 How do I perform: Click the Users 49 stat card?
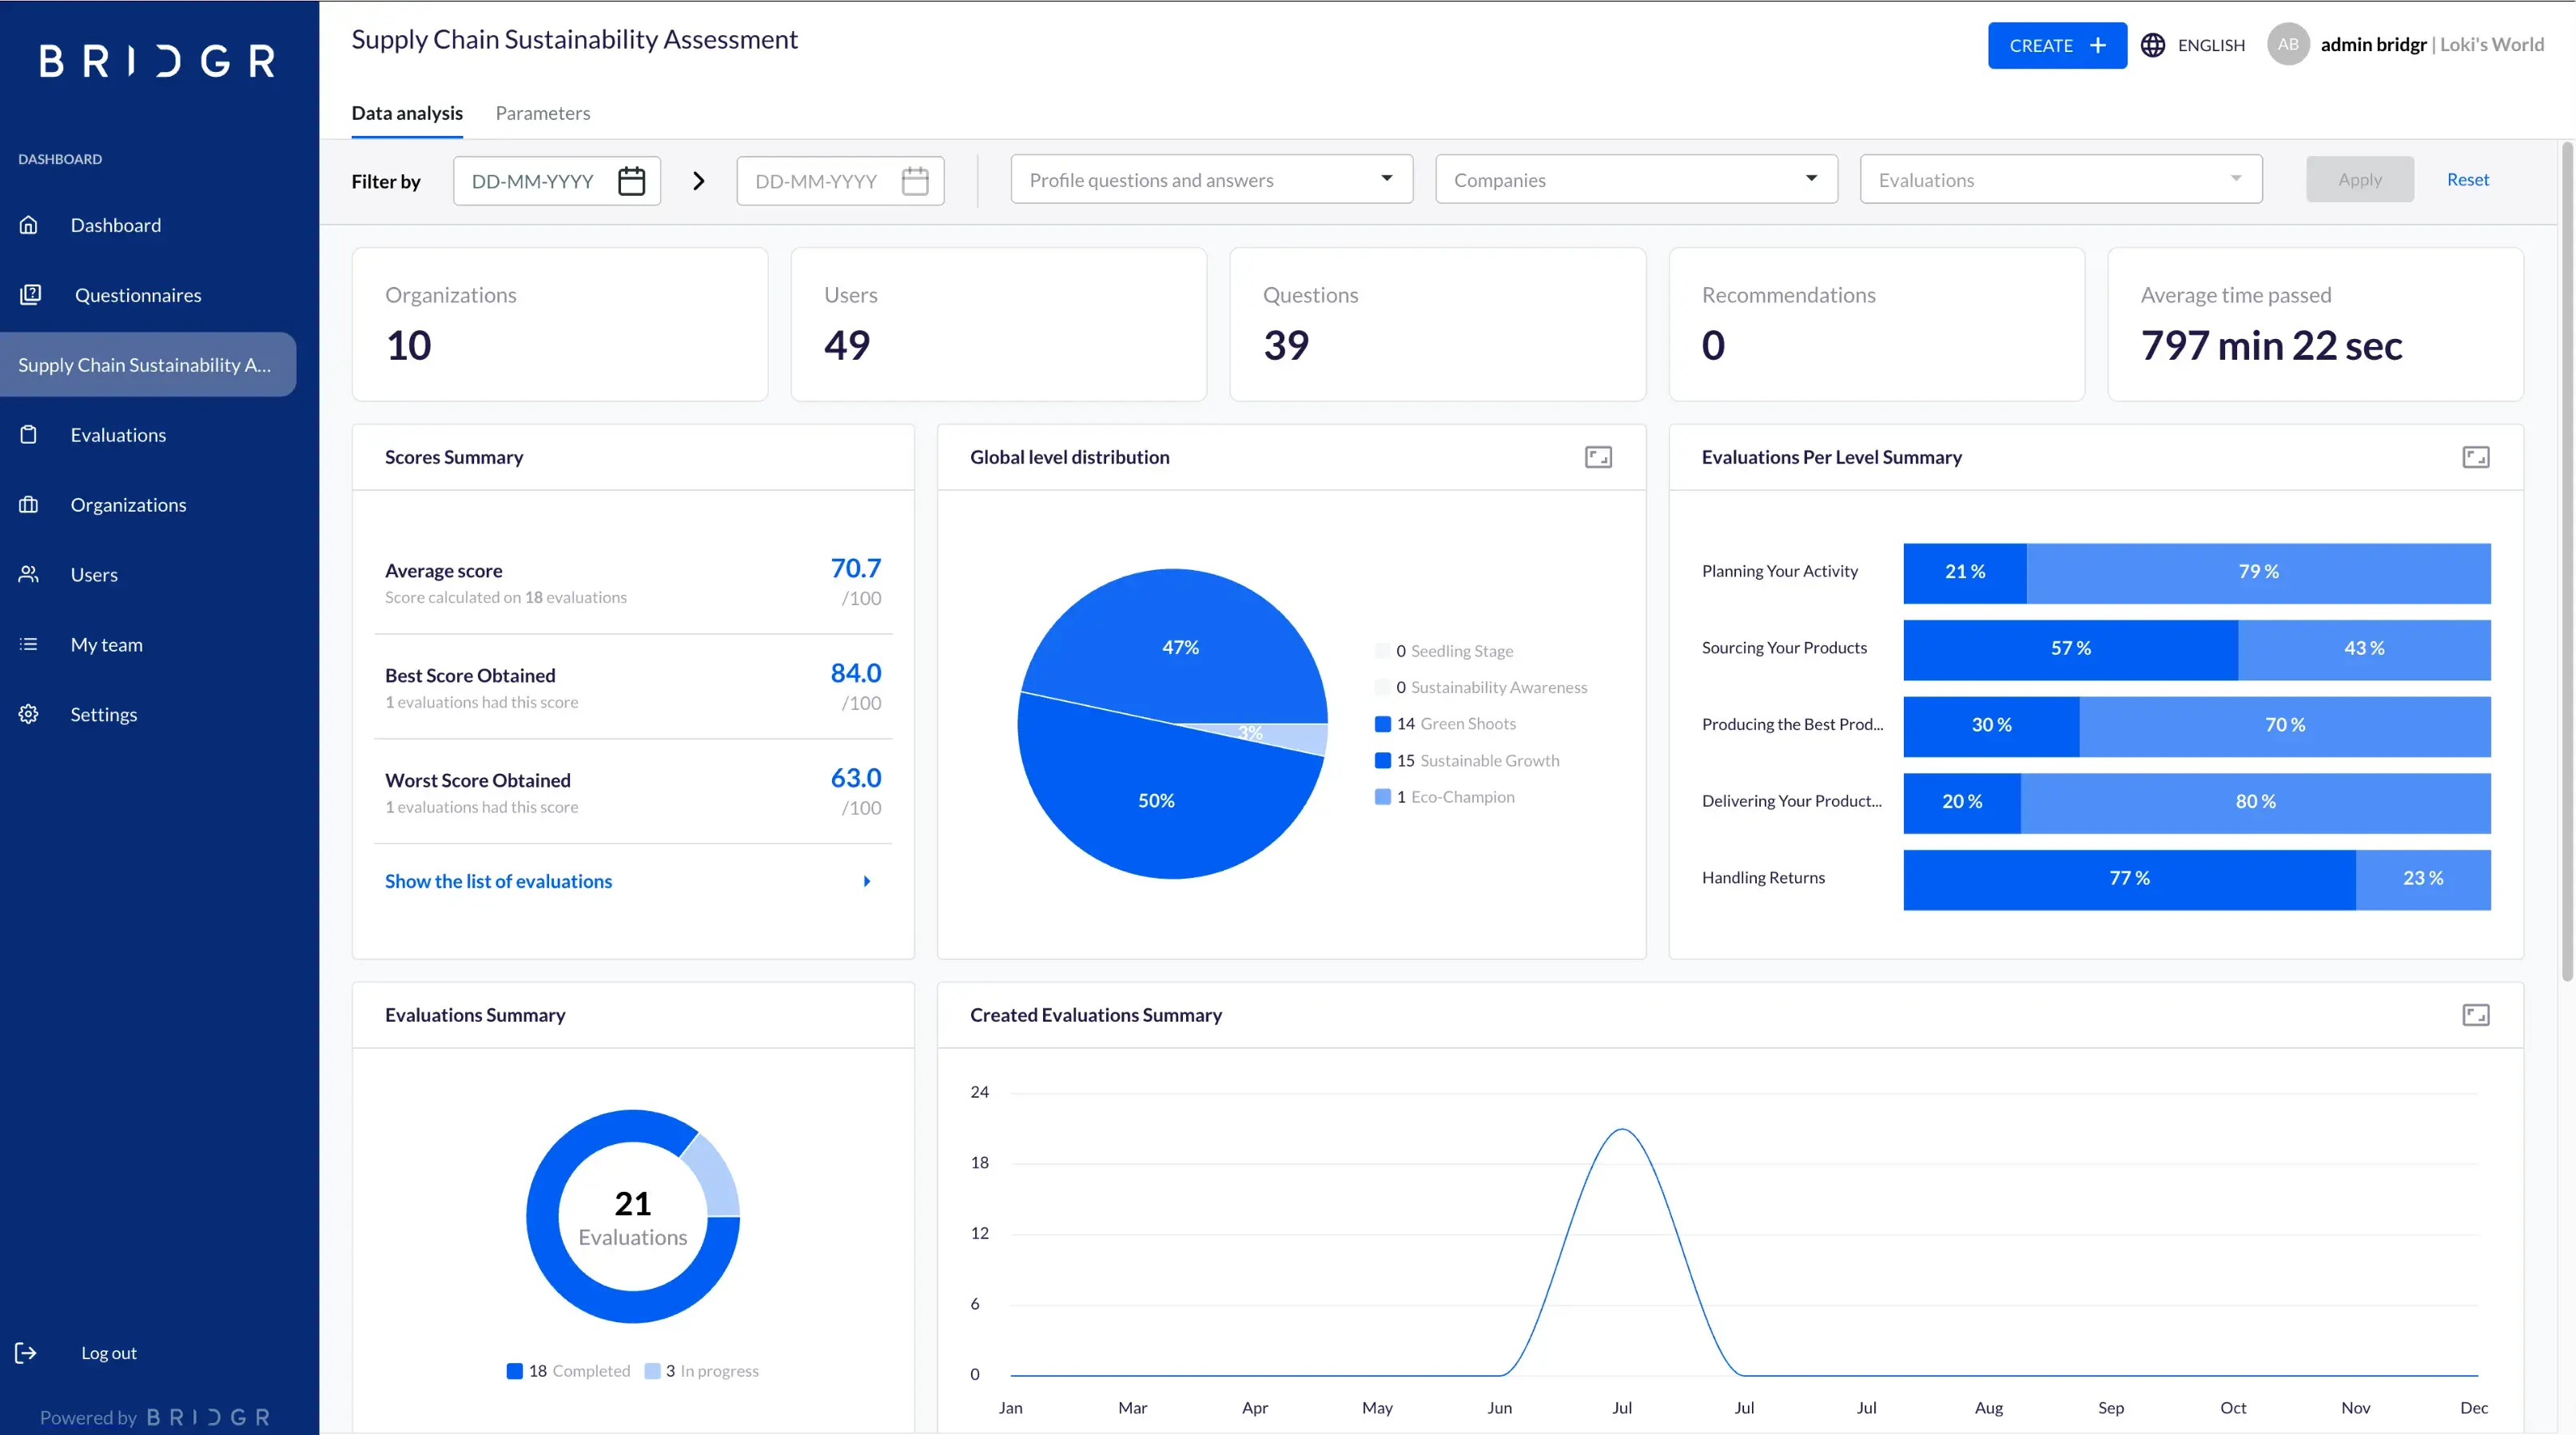999,324
